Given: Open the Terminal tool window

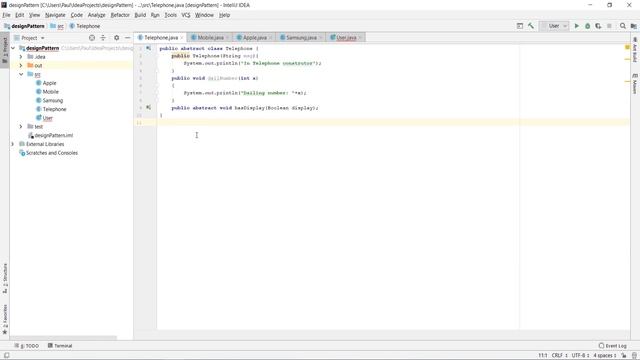Looking at the screenshot, I should (60, 346).
